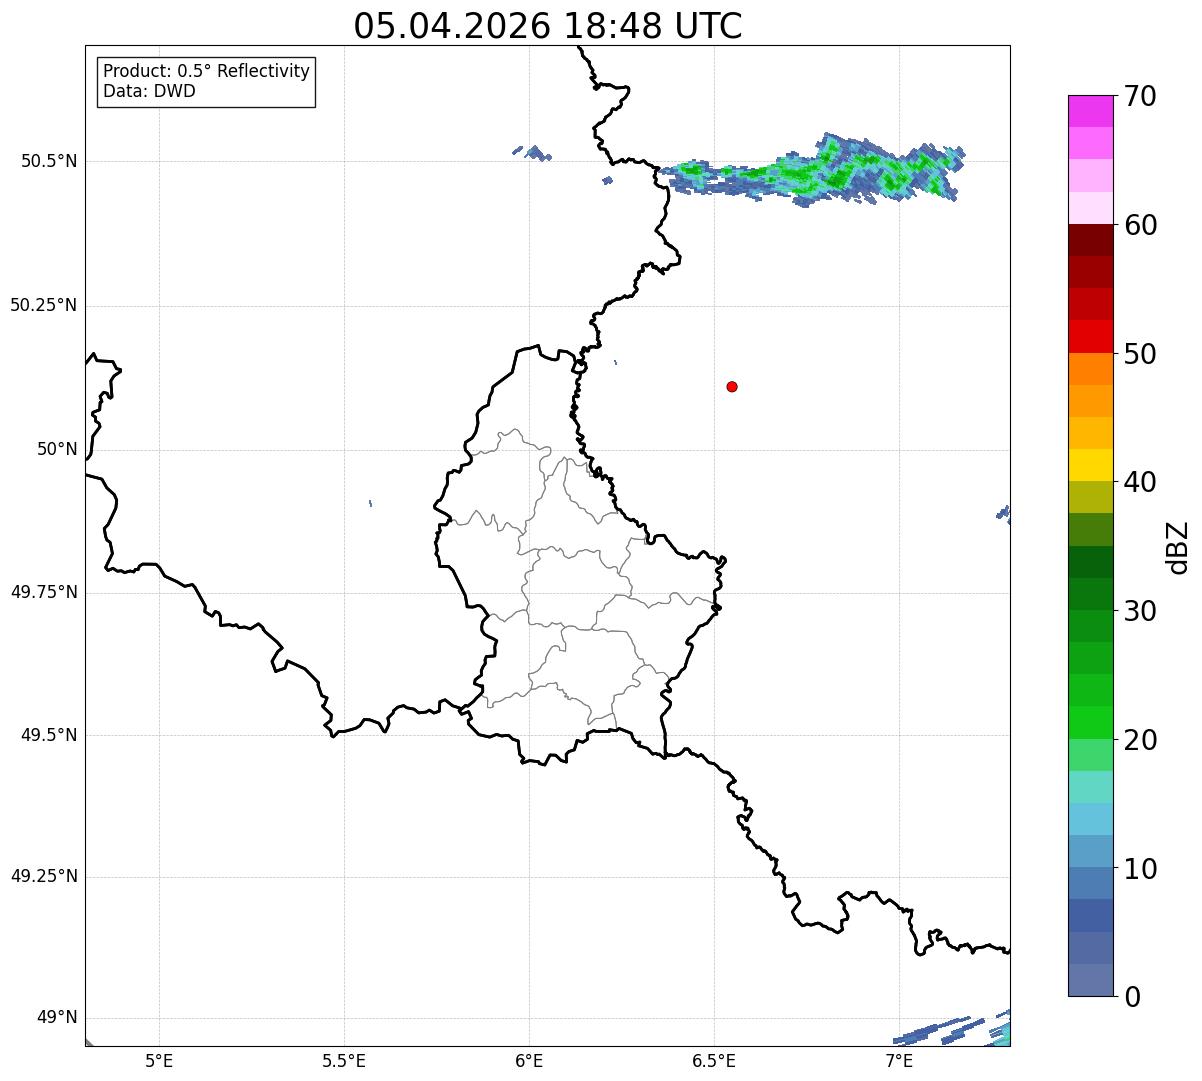Viewport: 1202px width, 1081px height.
Task: Click the small blue echo west of the rain band
Action: point(533,153)
